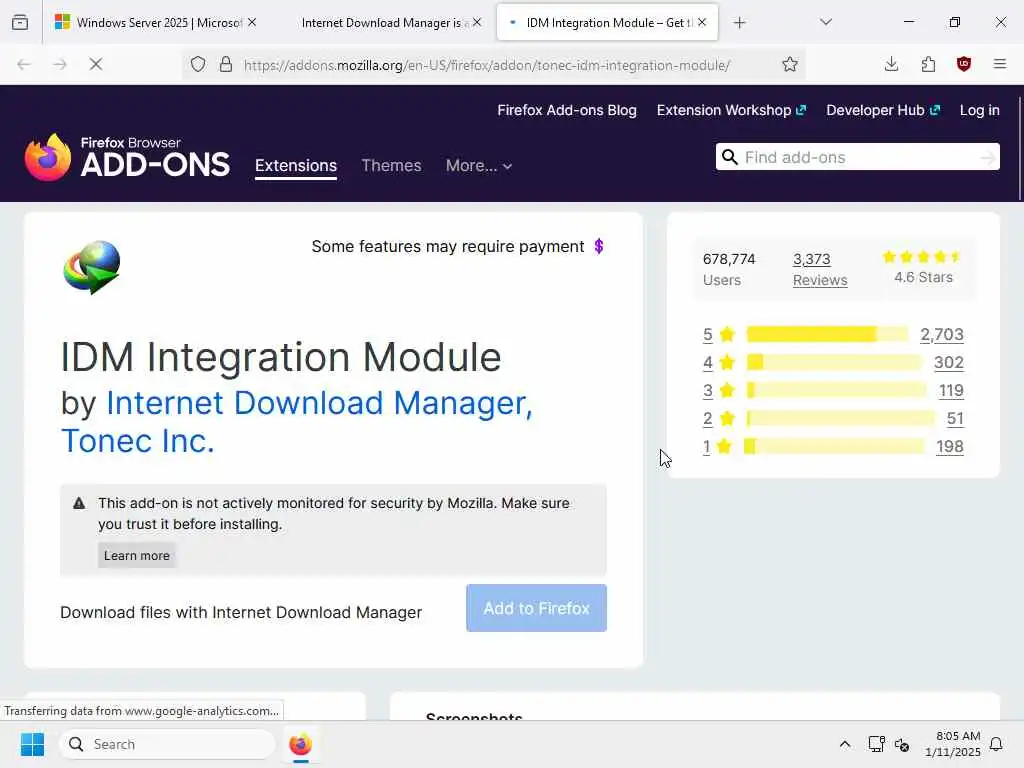The width and height of the screenshot is (1024, 768).
Task: Click Learn more button
Action: (136, 556)
